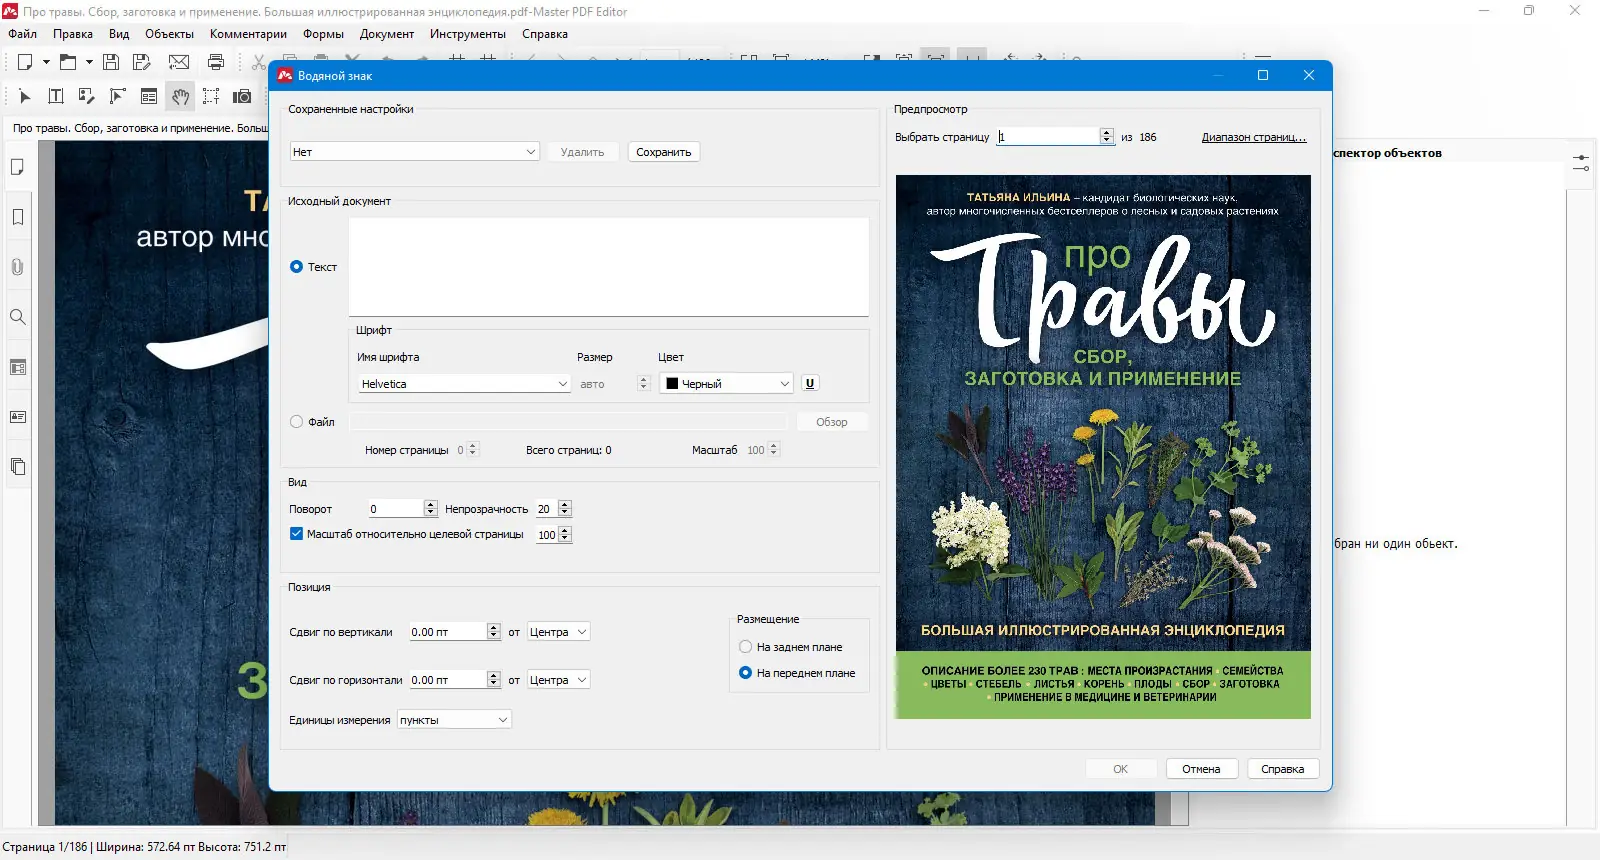Open the Search panel in sidebar
1600x860 pixels.
coord(18,317)
